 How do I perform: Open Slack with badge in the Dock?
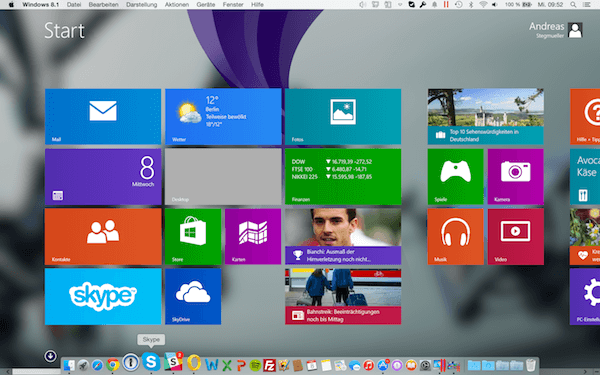coord(173,361)
